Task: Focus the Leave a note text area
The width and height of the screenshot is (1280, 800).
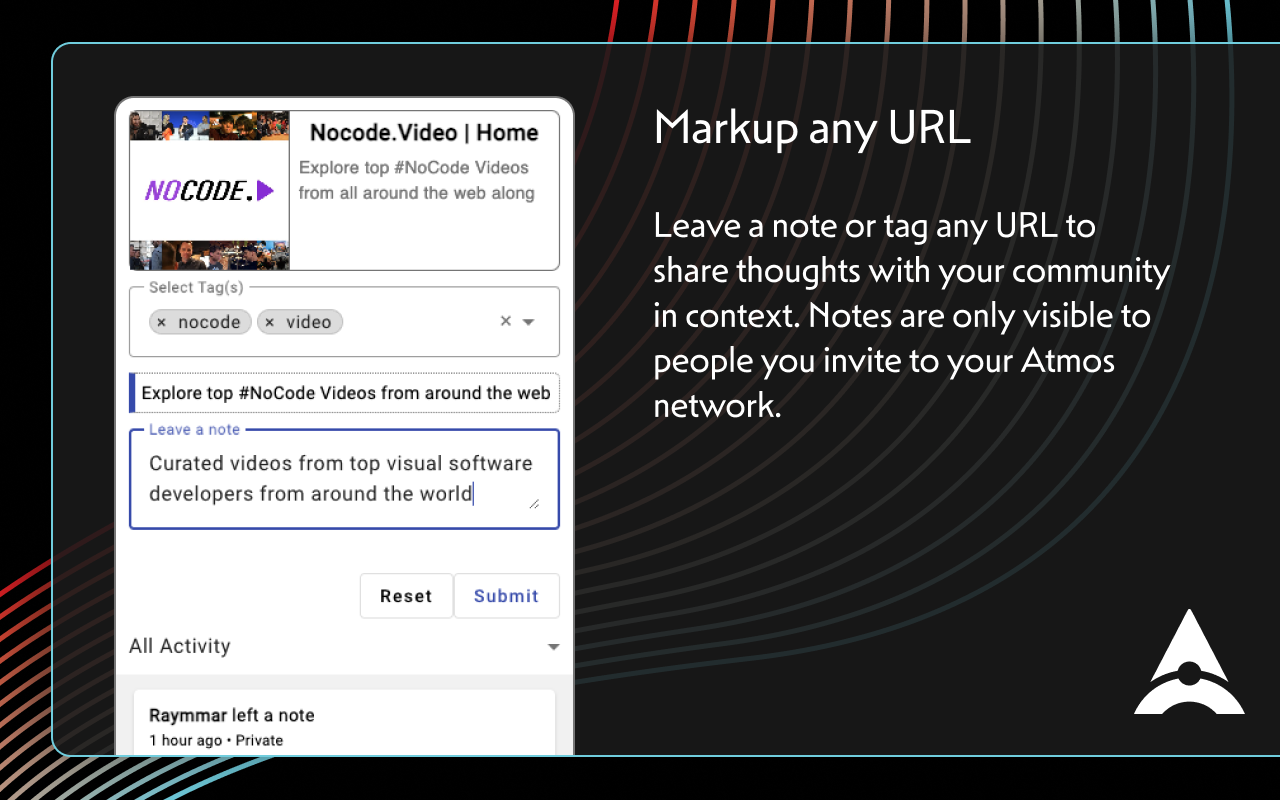Action: (x=344, y=479)
